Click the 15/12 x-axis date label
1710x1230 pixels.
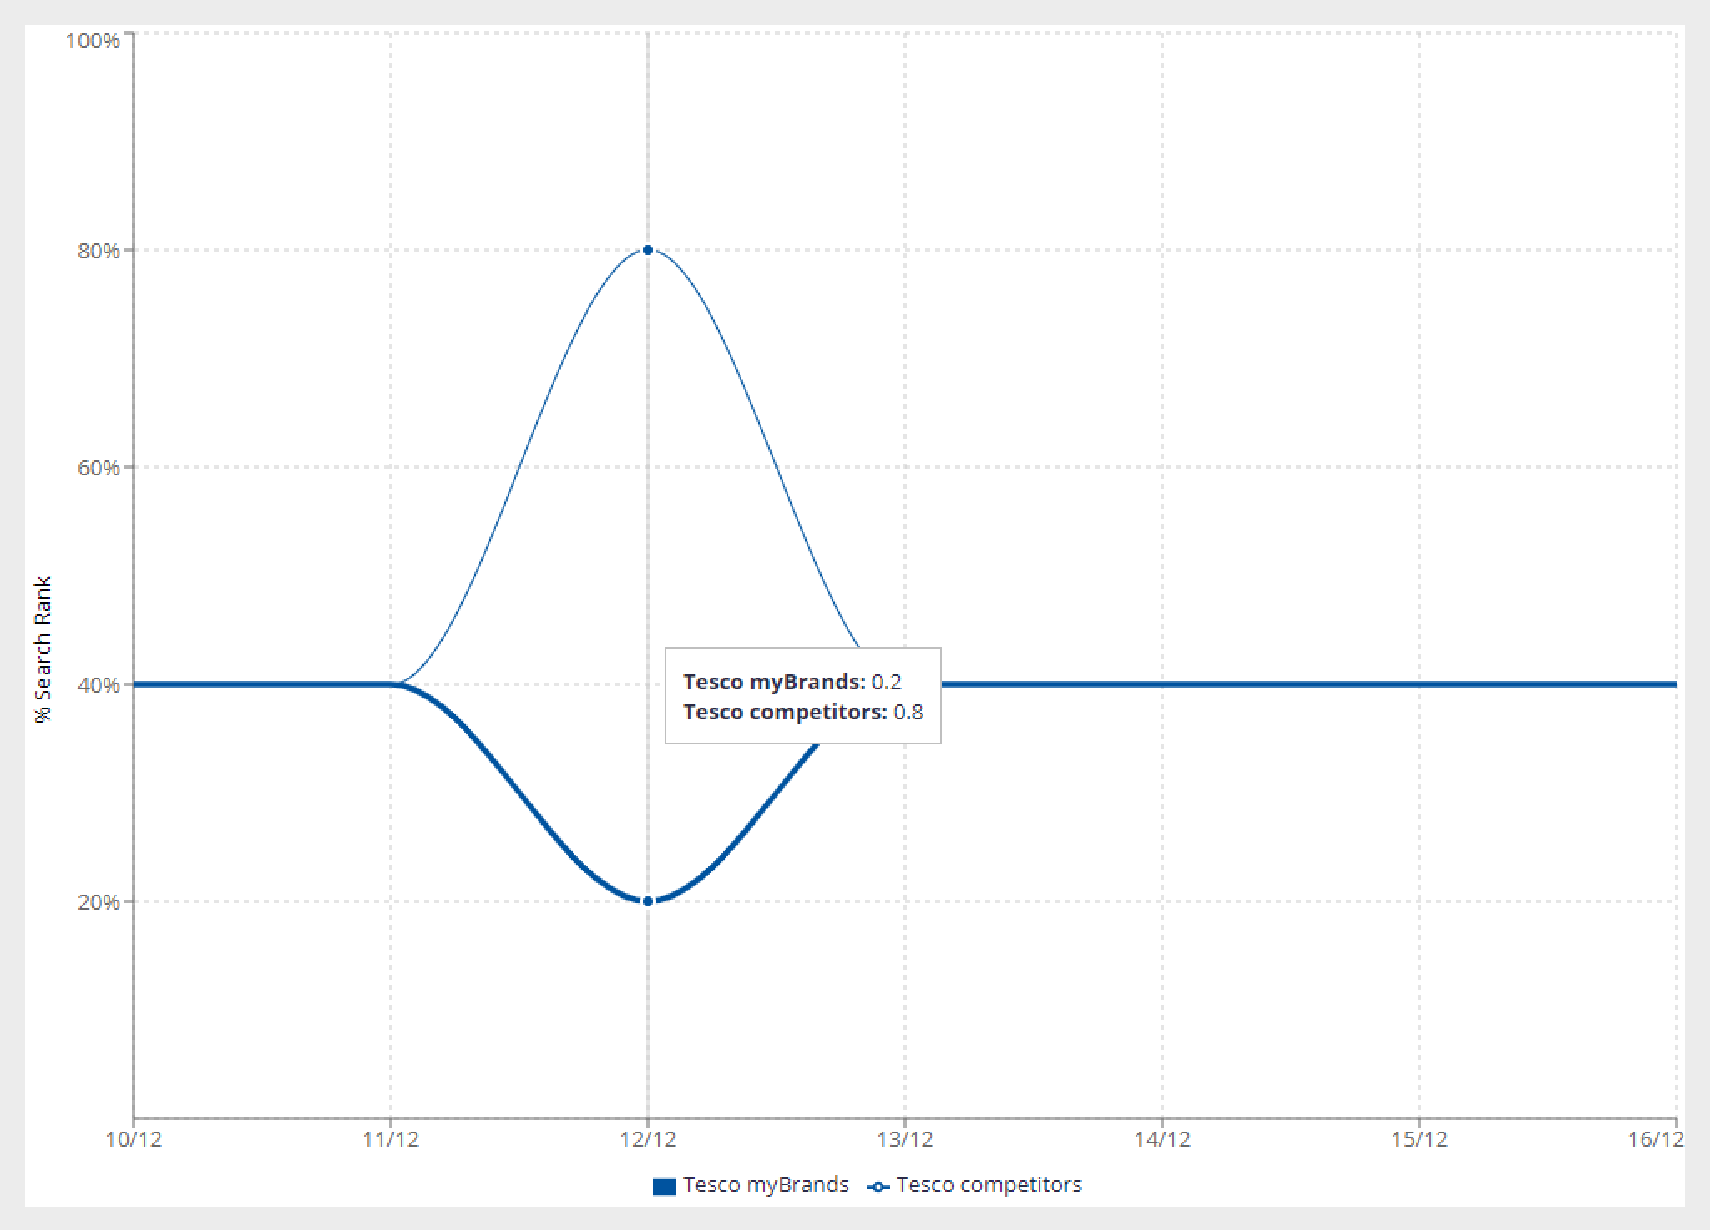[1419, 1139]
